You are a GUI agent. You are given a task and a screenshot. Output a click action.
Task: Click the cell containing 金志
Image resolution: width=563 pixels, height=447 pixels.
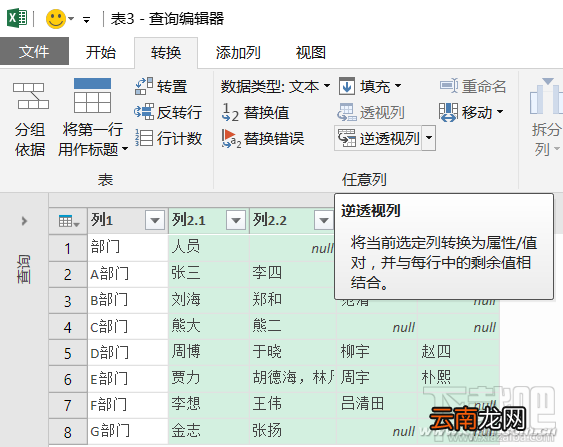(x=209, y=432)
